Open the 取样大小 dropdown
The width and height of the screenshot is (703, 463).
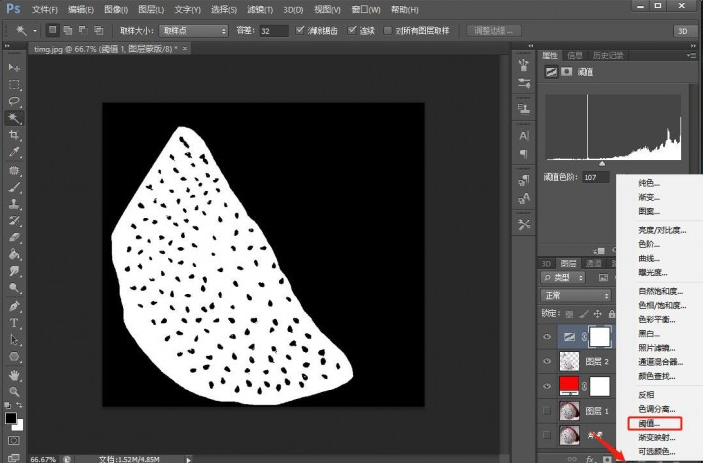pyautogui.click(x=194, y=31)
